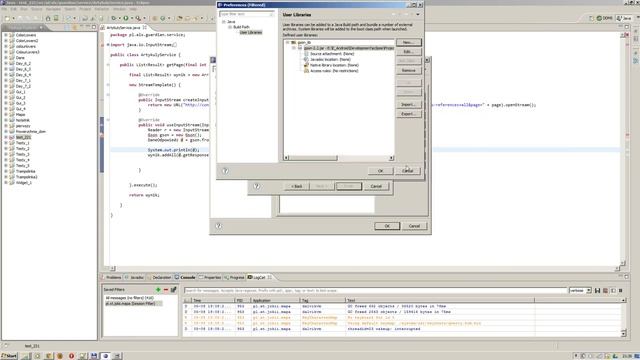This screenshot has width=640, height=360.
Task: Click the Debug bug toolbar icon
Action: pyautogui.click(x=114, y=18)
